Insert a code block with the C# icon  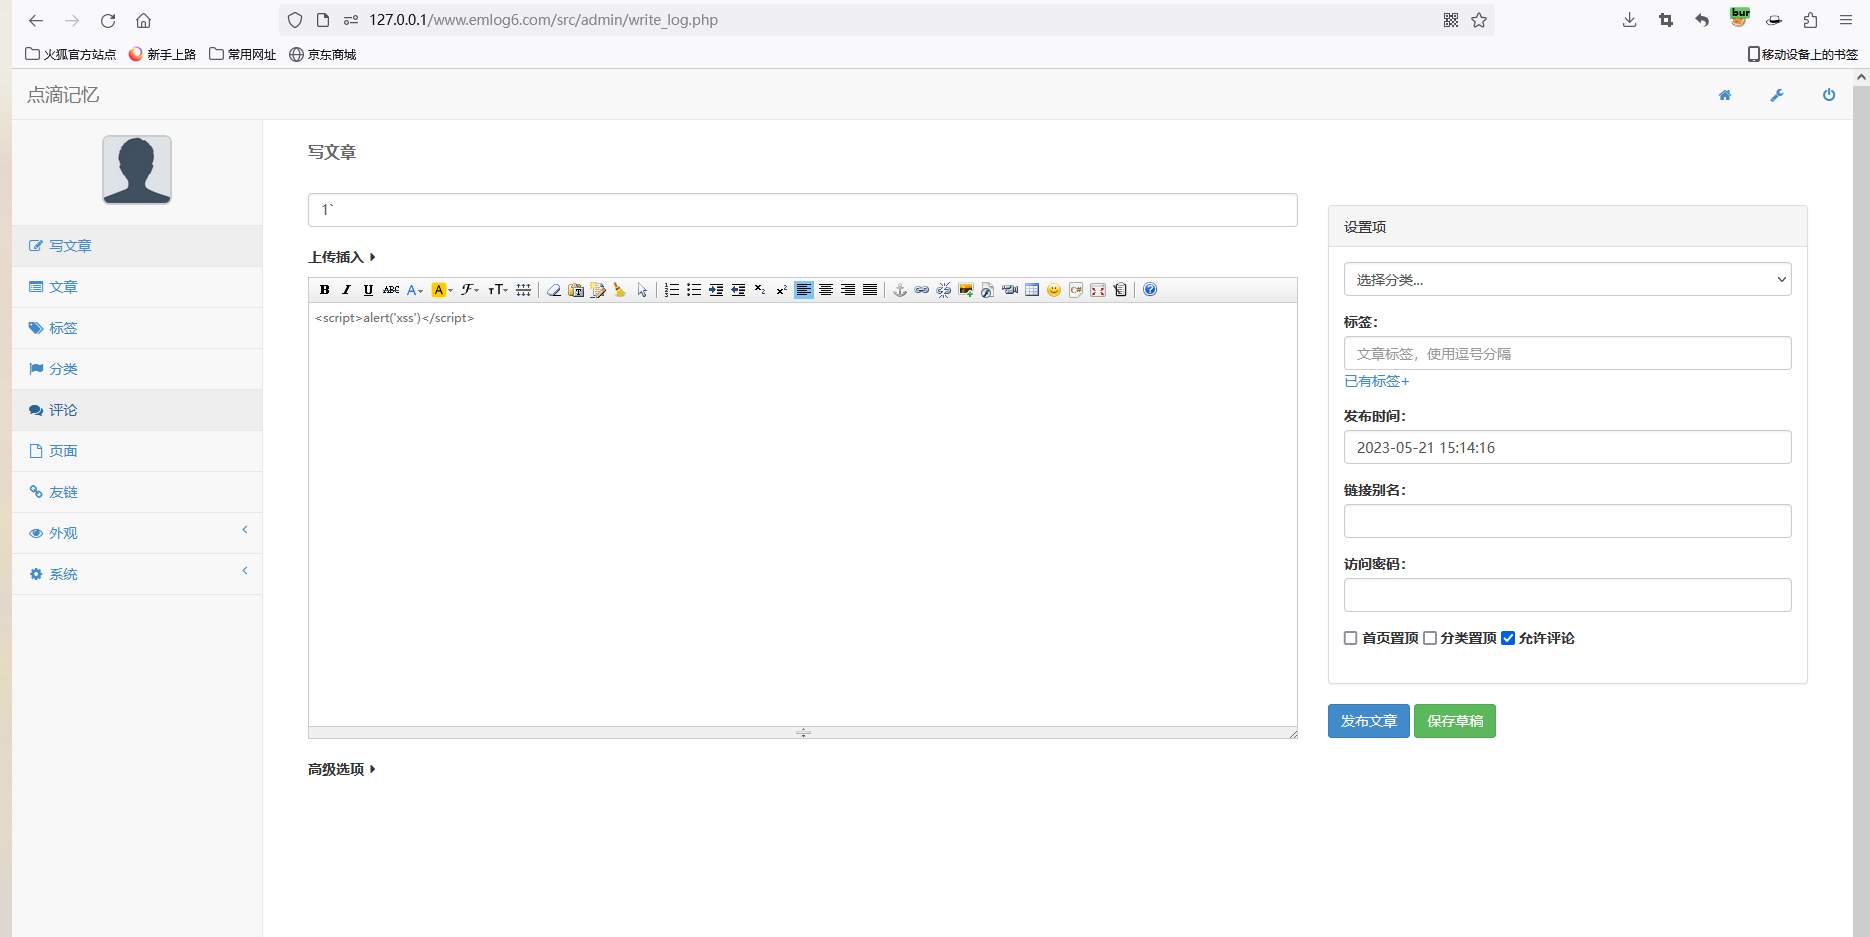(x=1076, y=290)
